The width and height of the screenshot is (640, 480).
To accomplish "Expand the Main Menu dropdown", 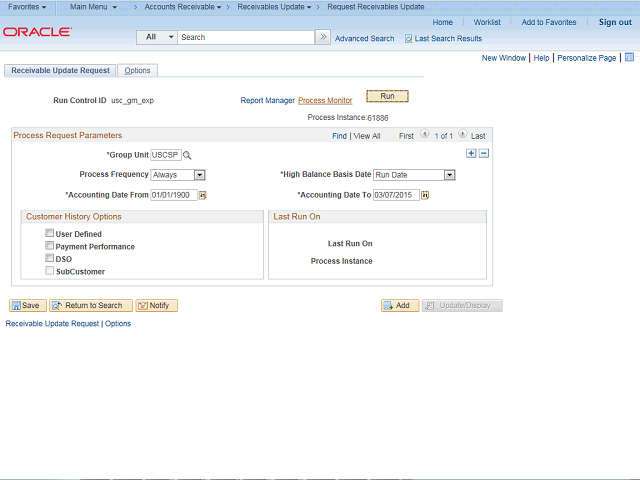I will pyautogui.click(x=93, y=7).
